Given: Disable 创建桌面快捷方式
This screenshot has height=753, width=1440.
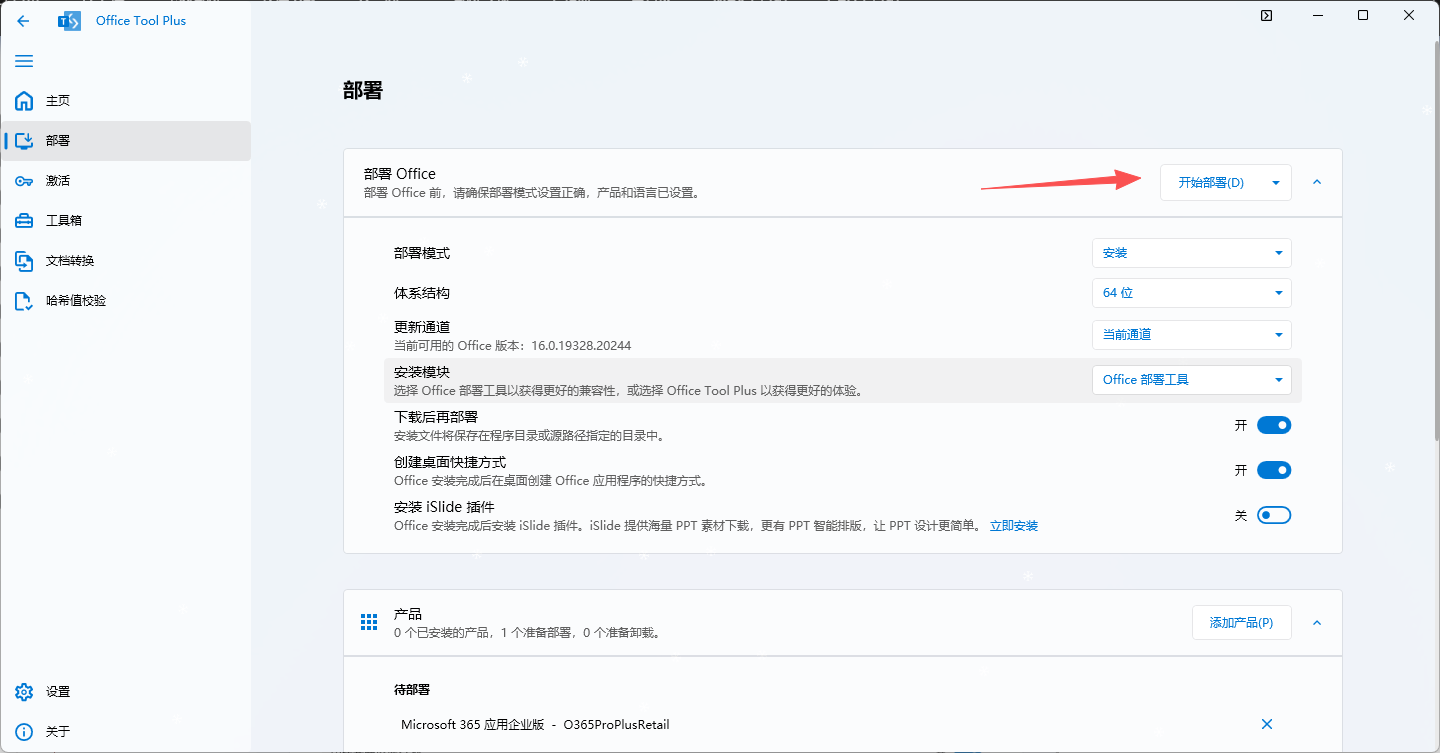Looking at the screenshot, I should [x=1274, y=469].
